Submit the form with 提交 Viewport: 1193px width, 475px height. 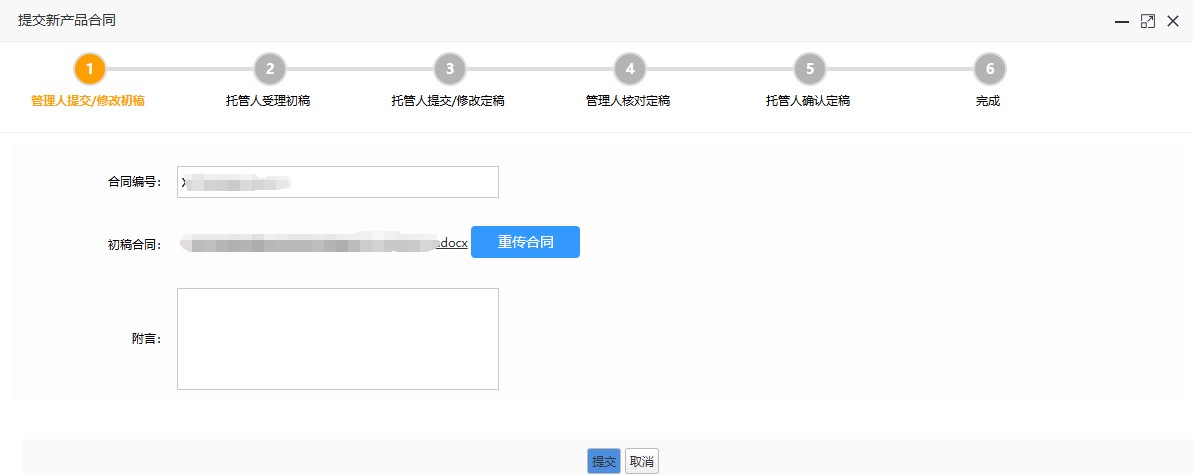(604, 461)
